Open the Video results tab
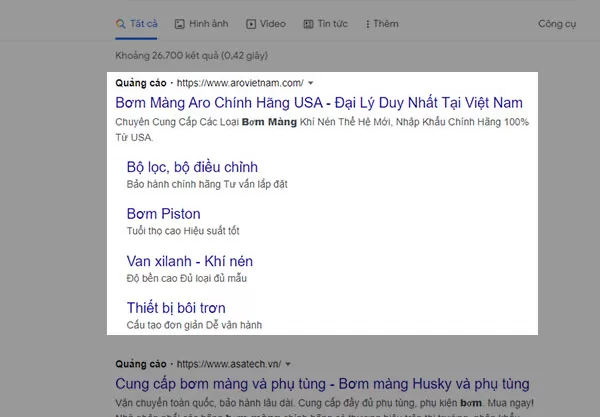This screenshot has height=417, width=600. 266,24
